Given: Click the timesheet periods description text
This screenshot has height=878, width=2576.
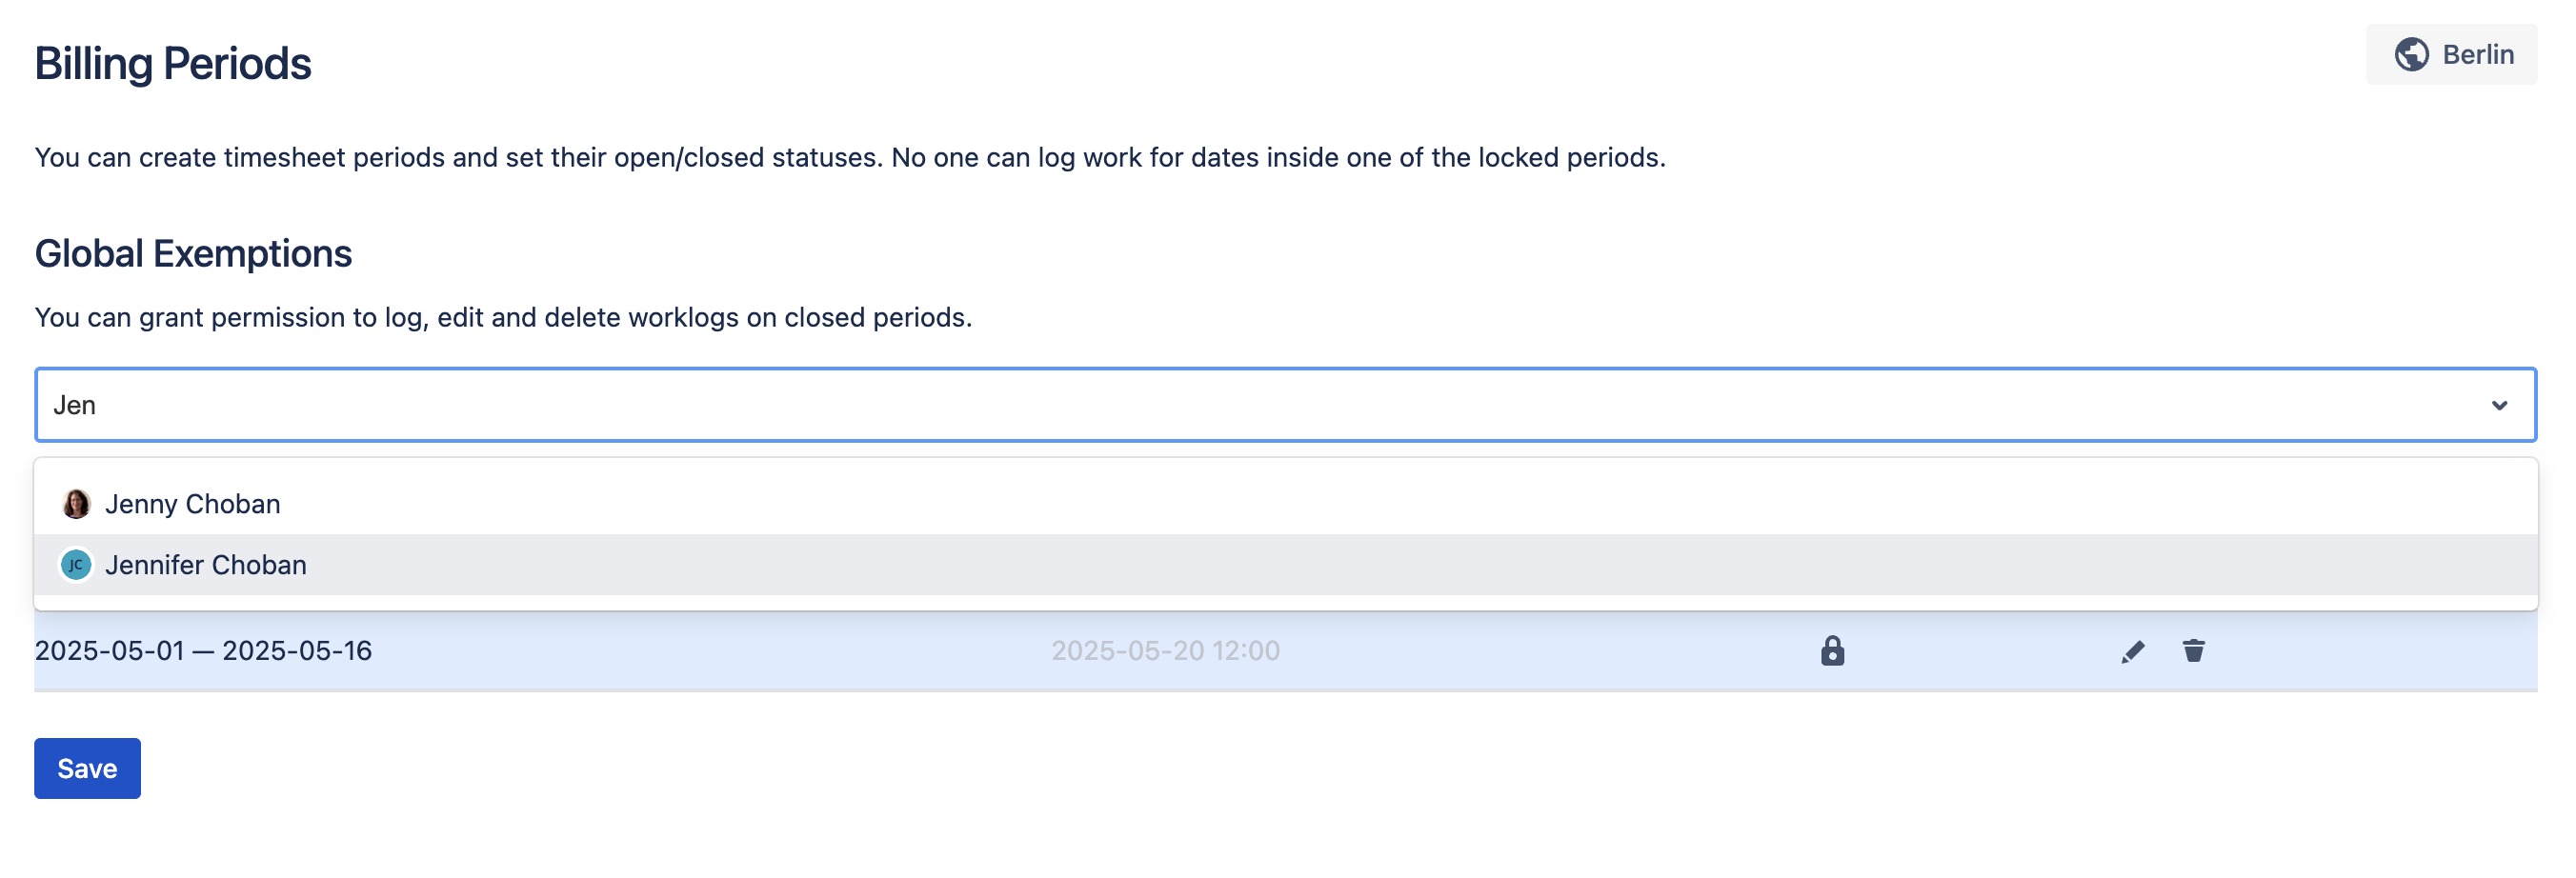Looking at the screenshot, I should click(x=850, y=158).
